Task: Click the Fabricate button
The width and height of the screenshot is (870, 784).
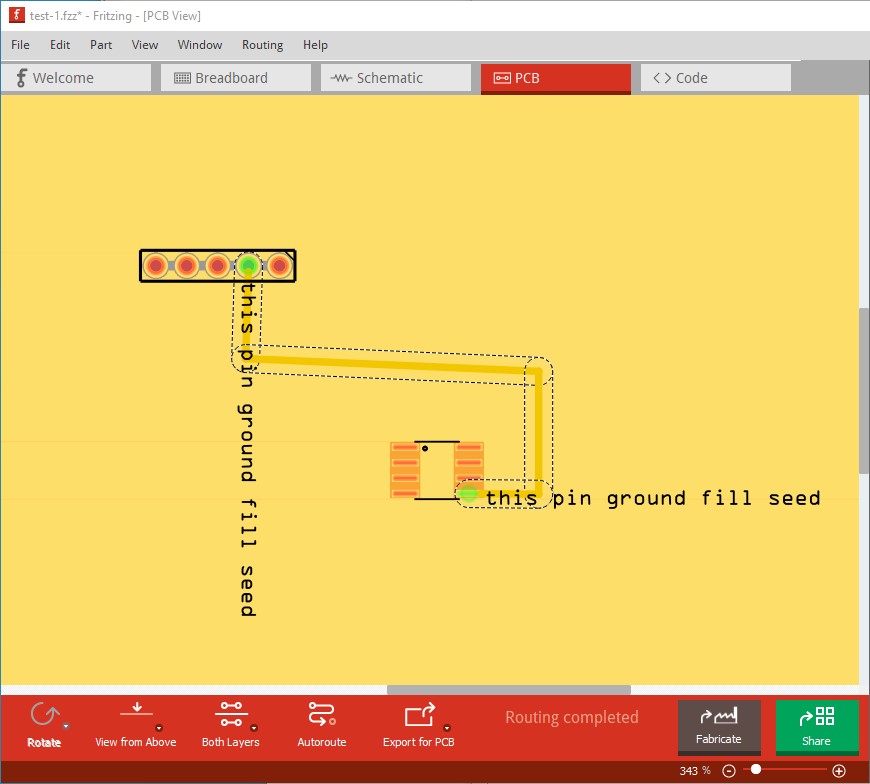Action: (x=719, y=726)
